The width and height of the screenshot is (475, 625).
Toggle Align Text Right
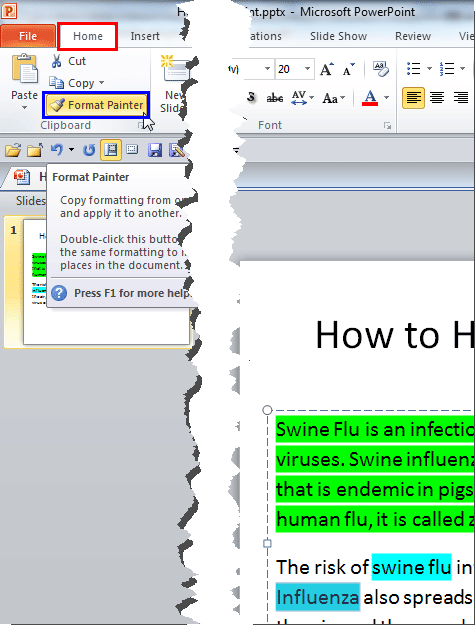coord(461,98)
